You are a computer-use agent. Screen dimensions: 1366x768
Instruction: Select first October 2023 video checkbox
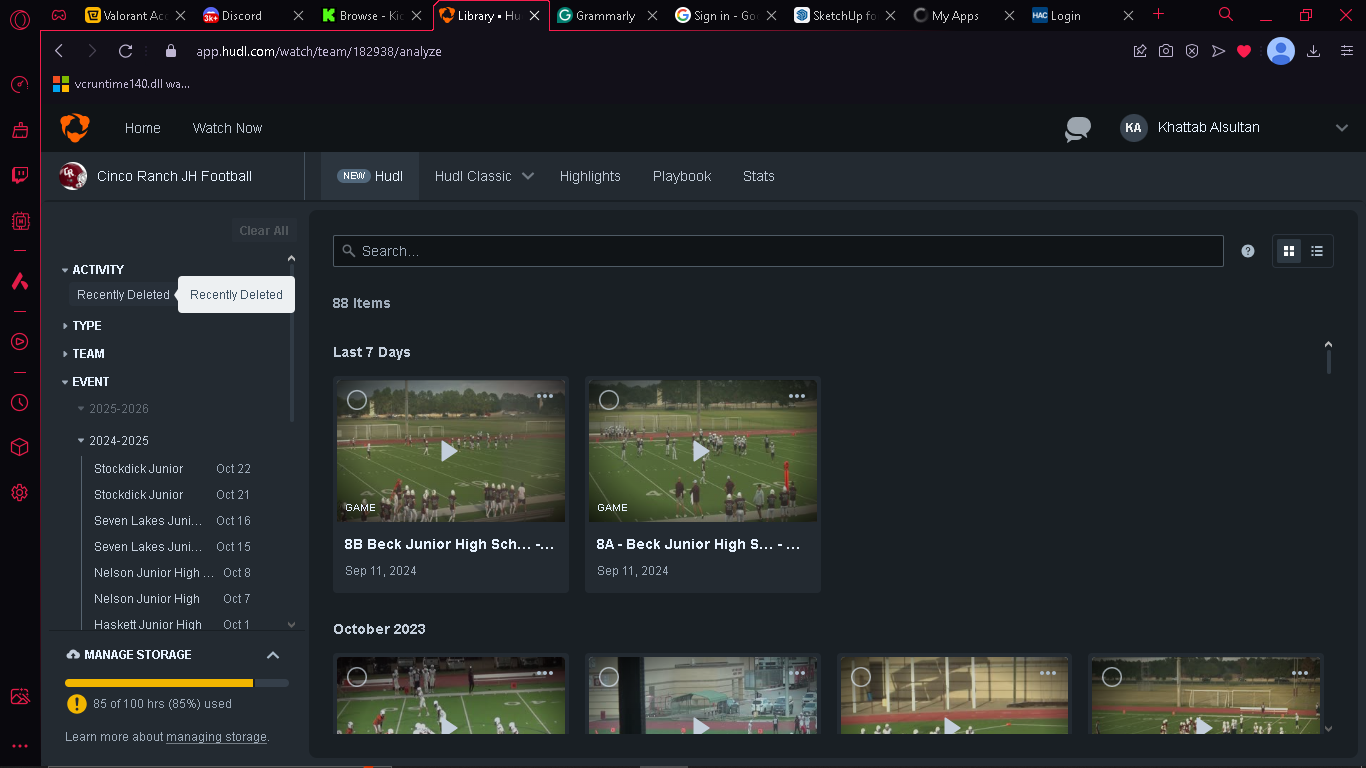[357, 677]
